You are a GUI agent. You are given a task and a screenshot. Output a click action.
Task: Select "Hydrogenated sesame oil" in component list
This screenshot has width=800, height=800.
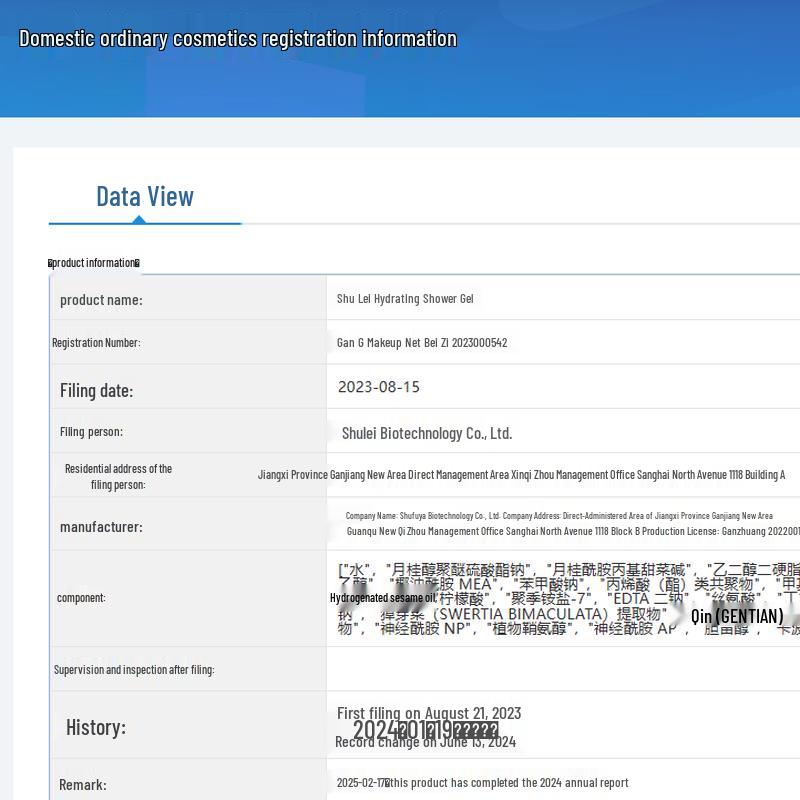383,598
